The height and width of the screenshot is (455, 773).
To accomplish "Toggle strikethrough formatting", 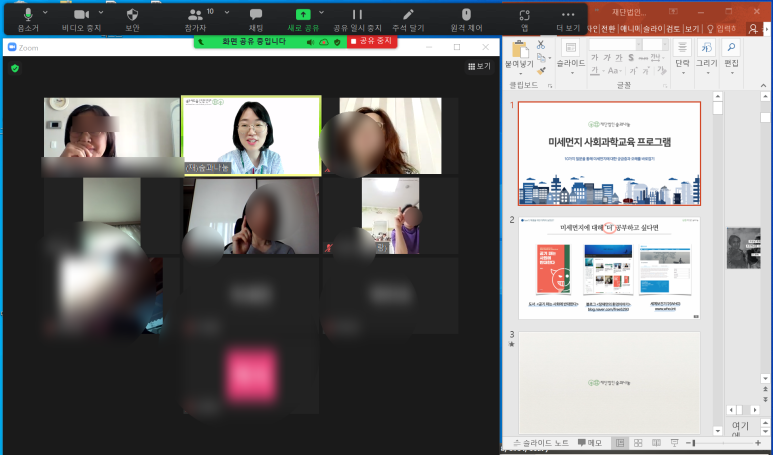I will [643, 58].
